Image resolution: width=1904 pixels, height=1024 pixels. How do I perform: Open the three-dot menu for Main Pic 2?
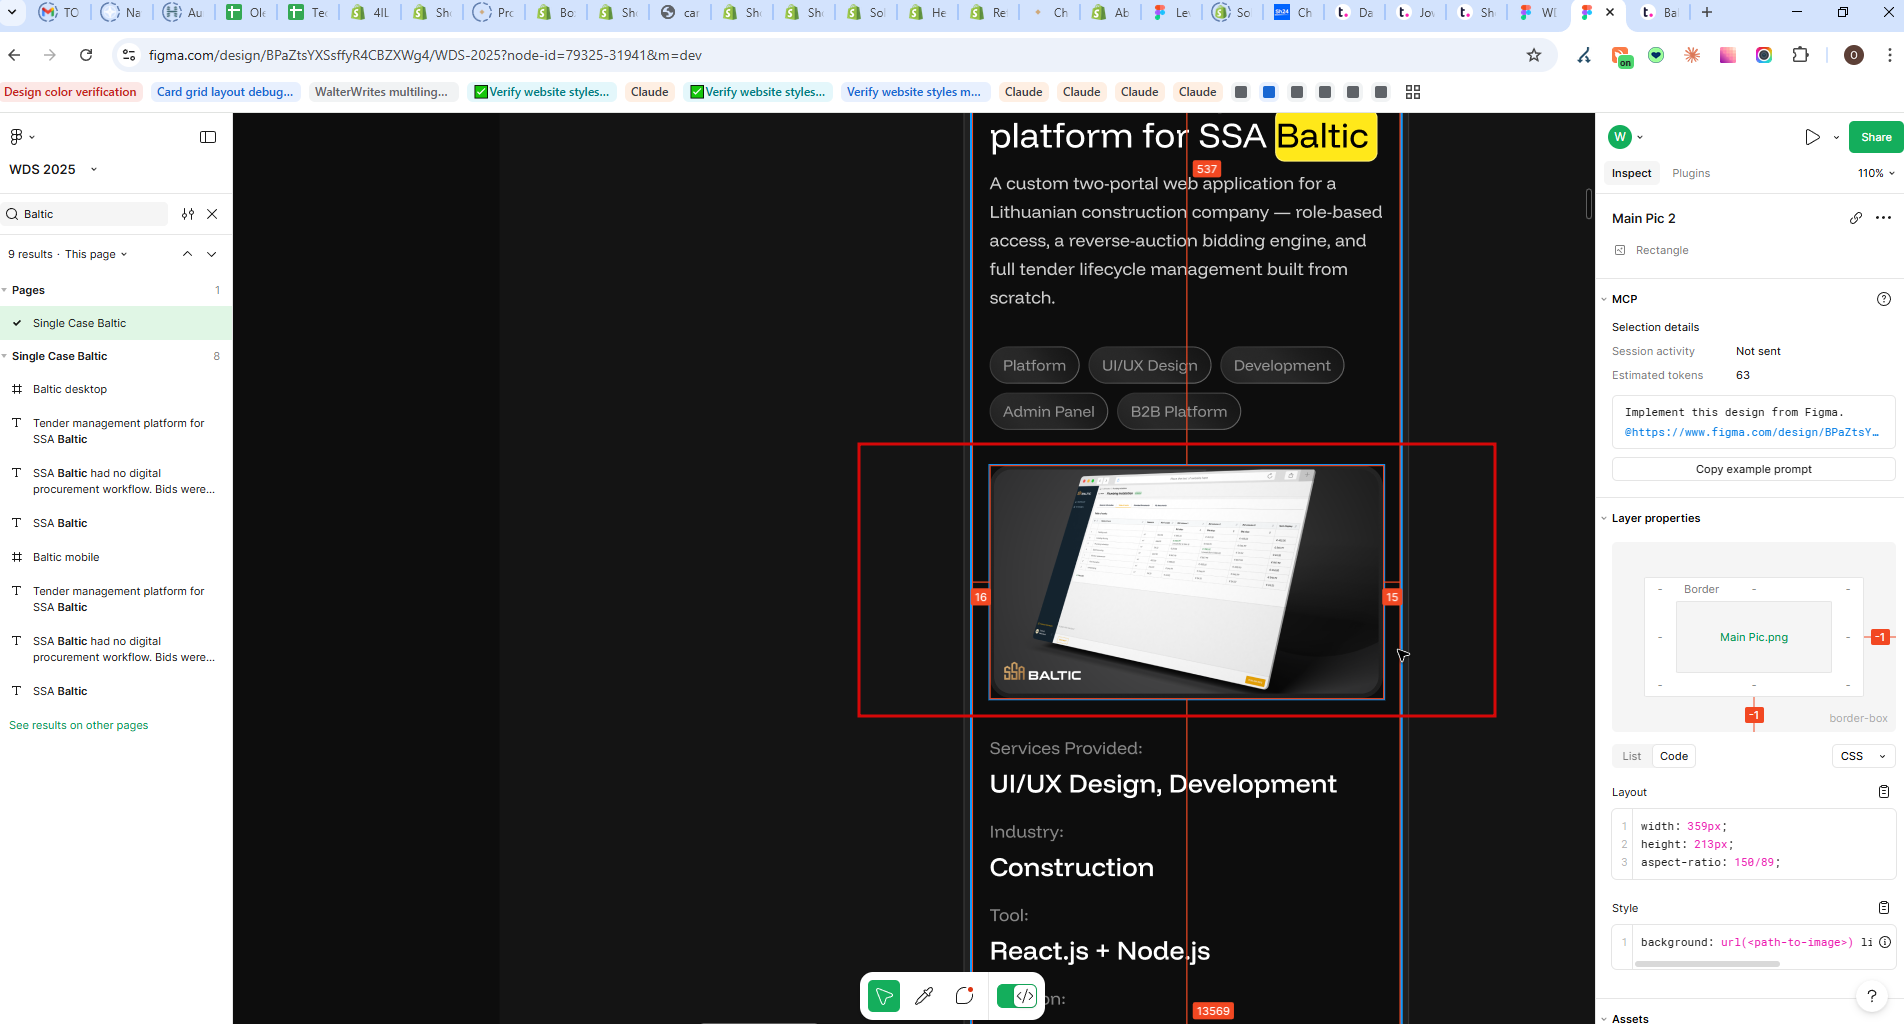1884,218
